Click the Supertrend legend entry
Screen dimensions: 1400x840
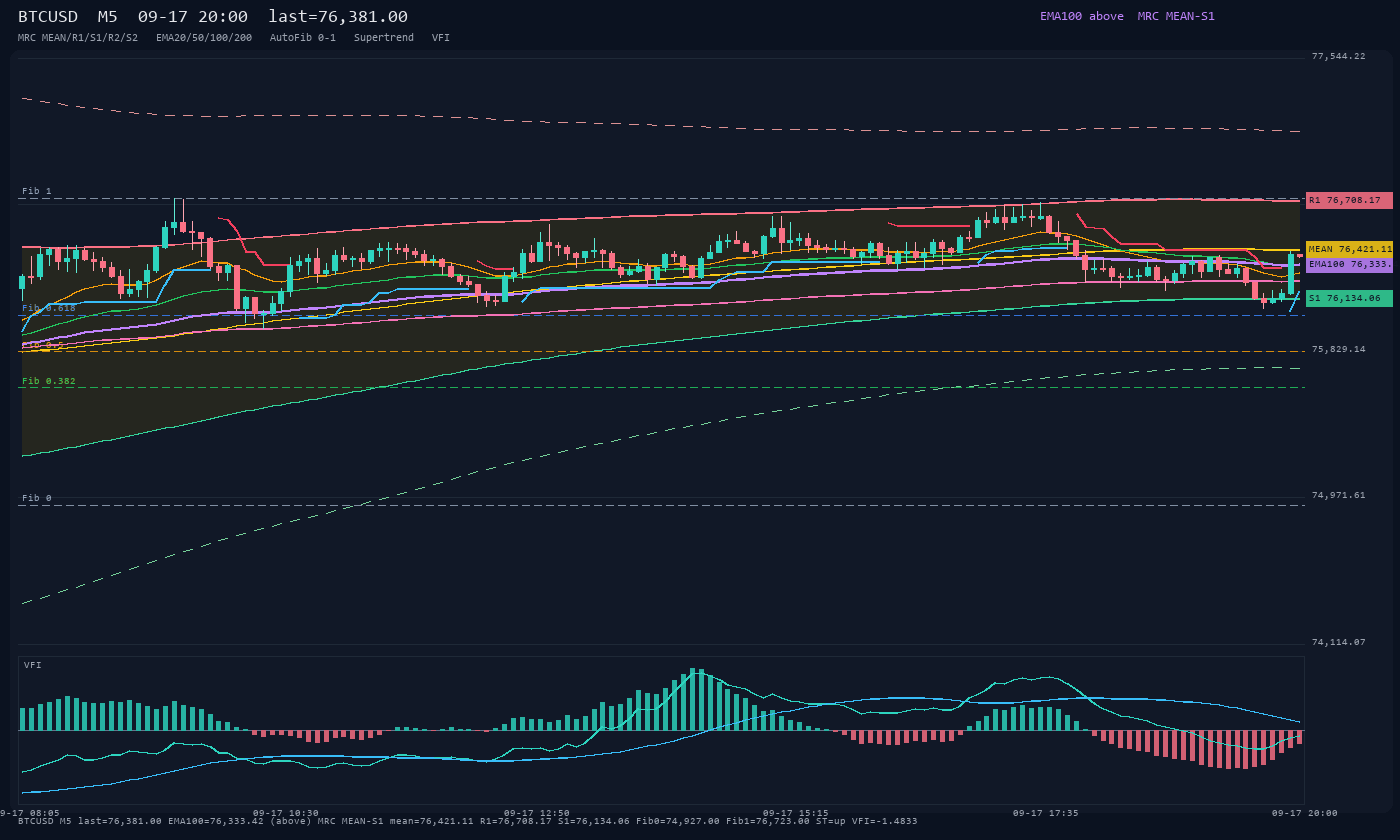point(384,37)
